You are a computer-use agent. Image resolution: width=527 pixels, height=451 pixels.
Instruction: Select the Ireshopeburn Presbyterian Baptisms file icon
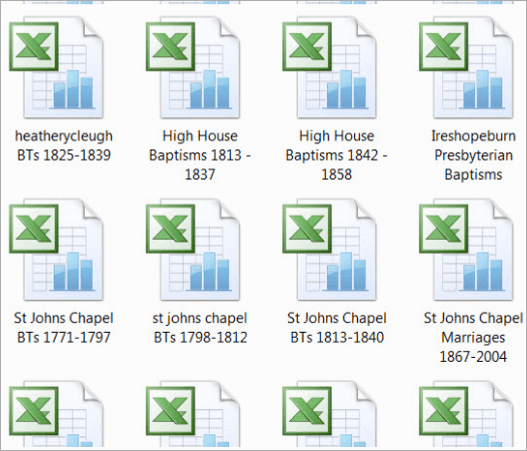tap(466, 67)
